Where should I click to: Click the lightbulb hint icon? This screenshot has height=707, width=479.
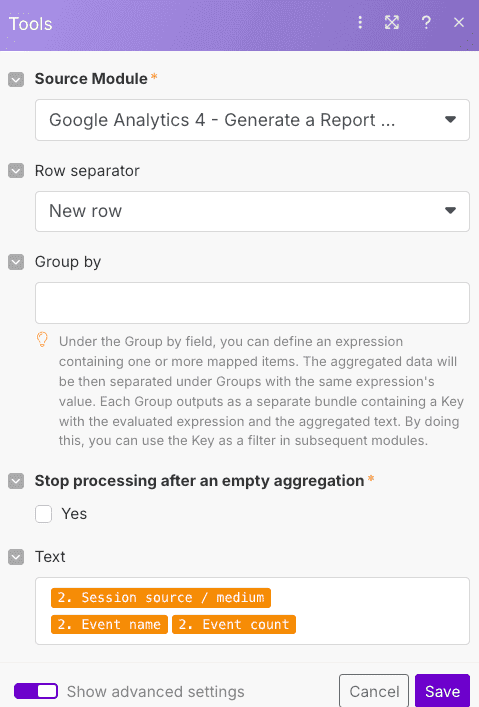click(42, 340)
